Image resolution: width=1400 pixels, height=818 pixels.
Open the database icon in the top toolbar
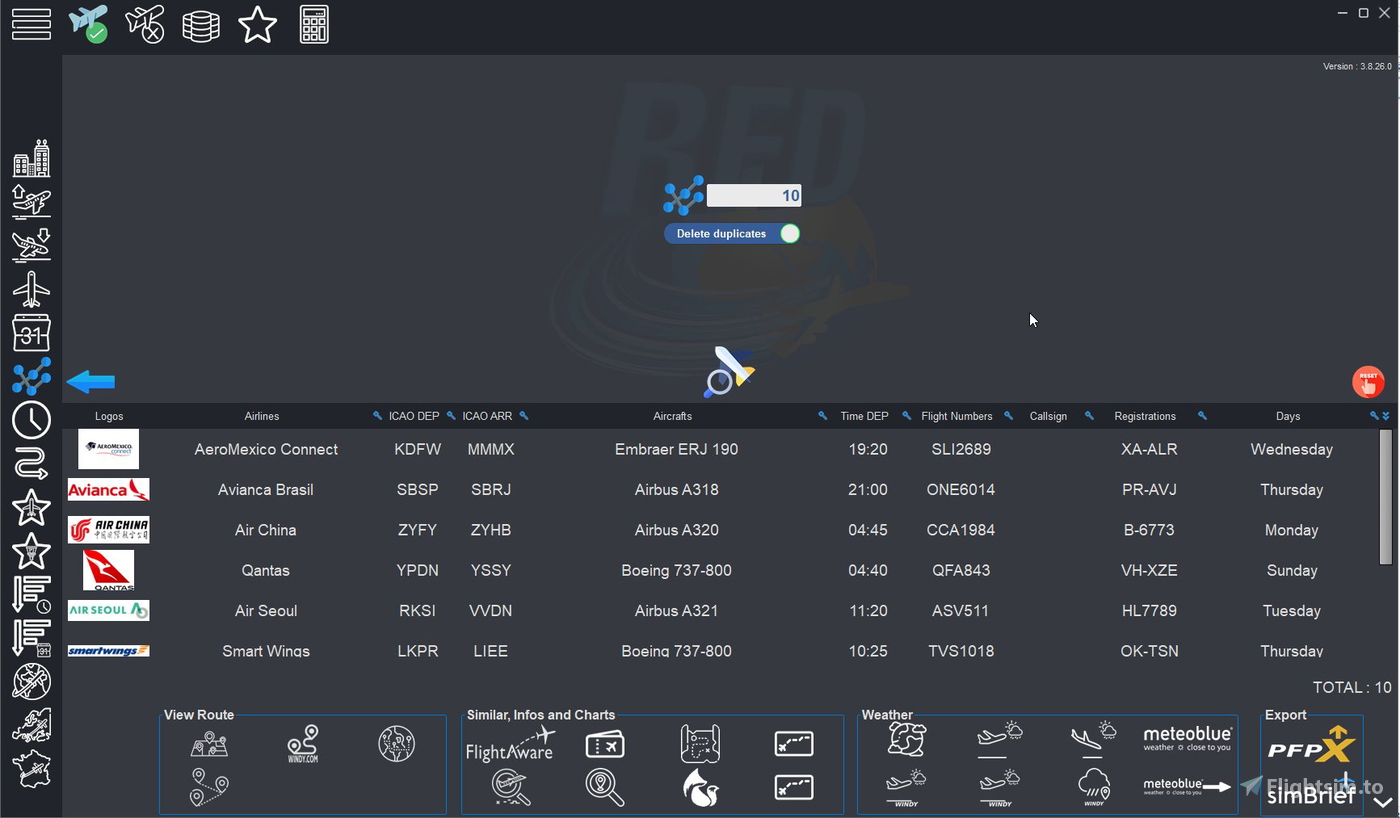(x=201, y=24)
